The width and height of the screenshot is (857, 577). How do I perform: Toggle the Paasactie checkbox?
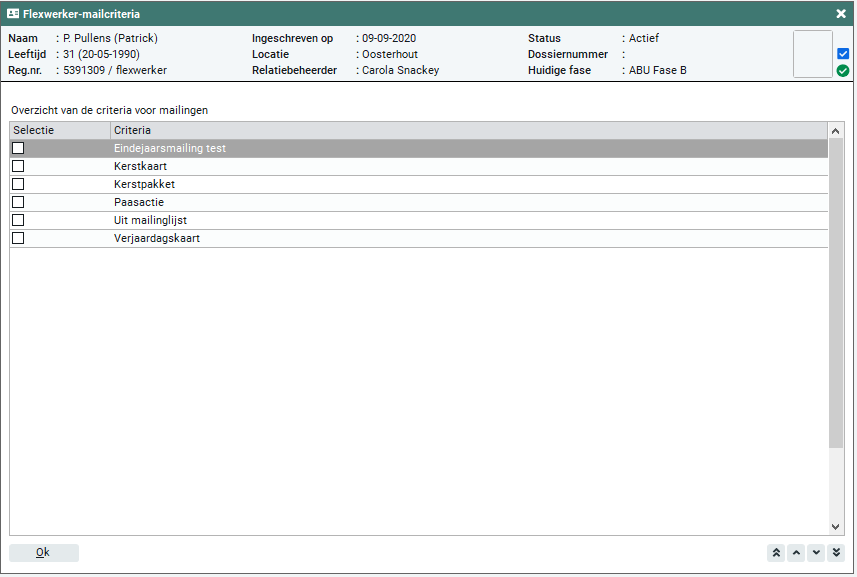[x=18, y=202]
